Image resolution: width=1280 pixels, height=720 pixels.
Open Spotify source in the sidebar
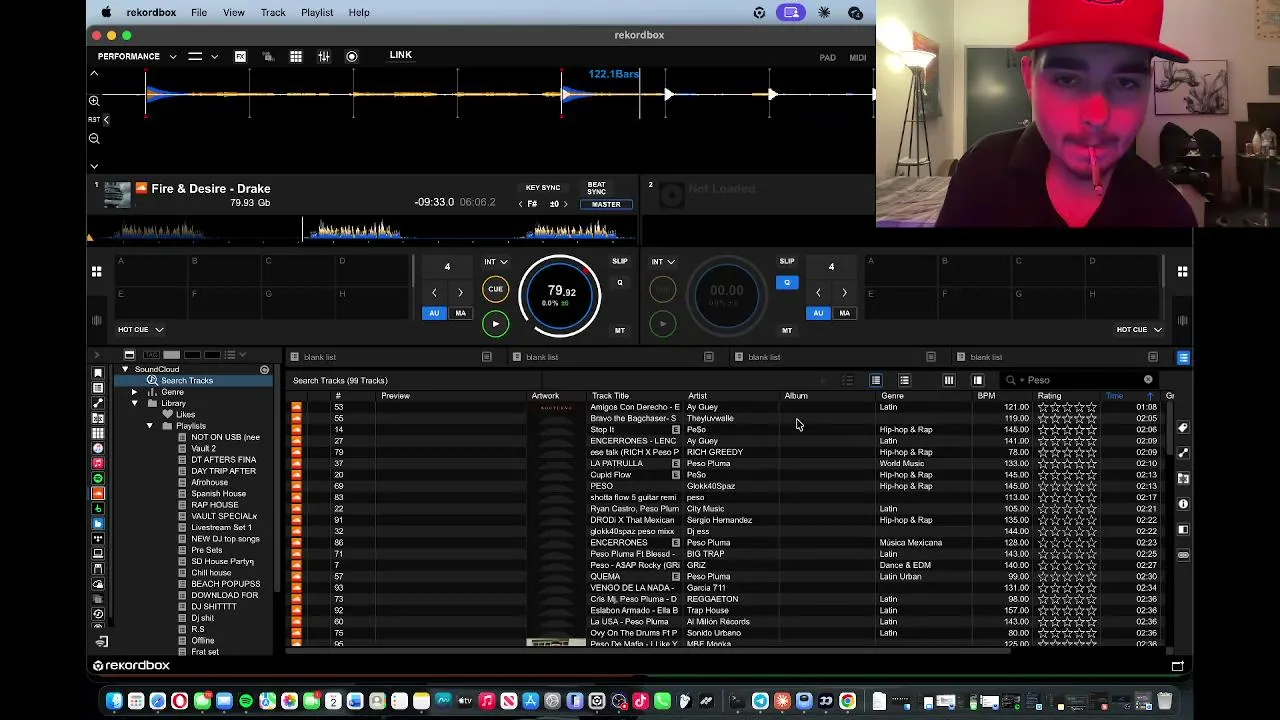pos(98,478)
